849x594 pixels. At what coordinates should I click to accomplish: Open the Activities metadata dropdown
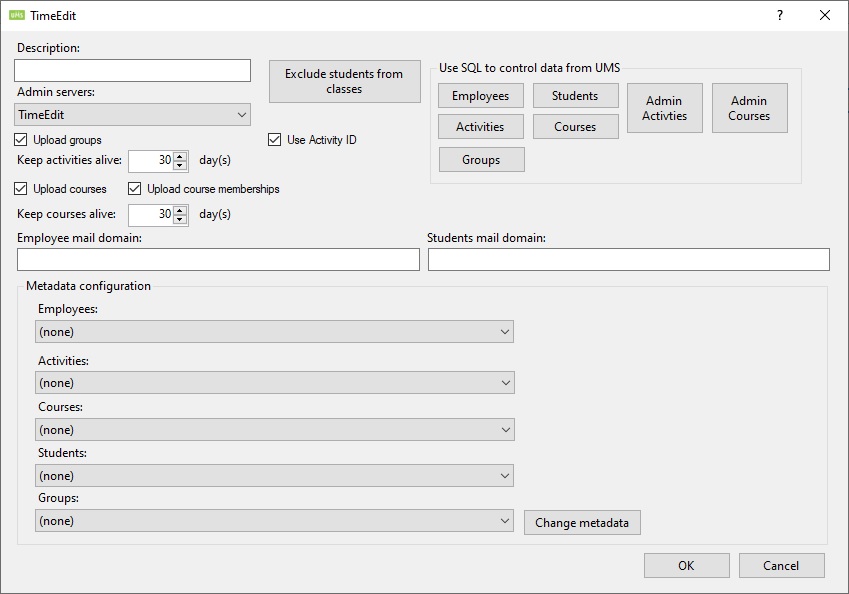[x=274, y=383]
